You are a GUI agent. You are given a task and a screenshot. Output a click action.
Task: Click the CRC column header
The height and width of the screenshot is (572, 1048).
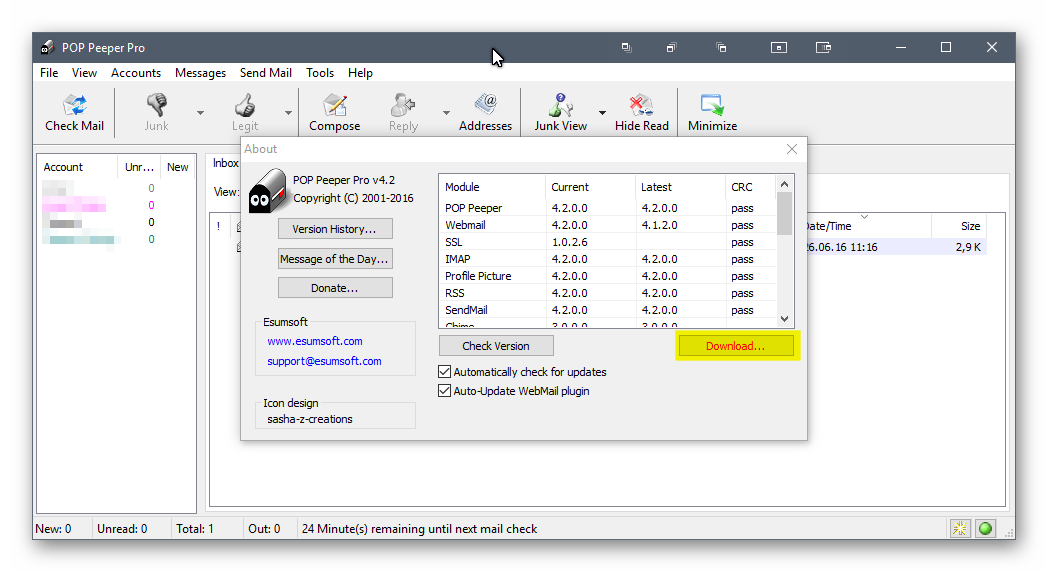[751, 187]
